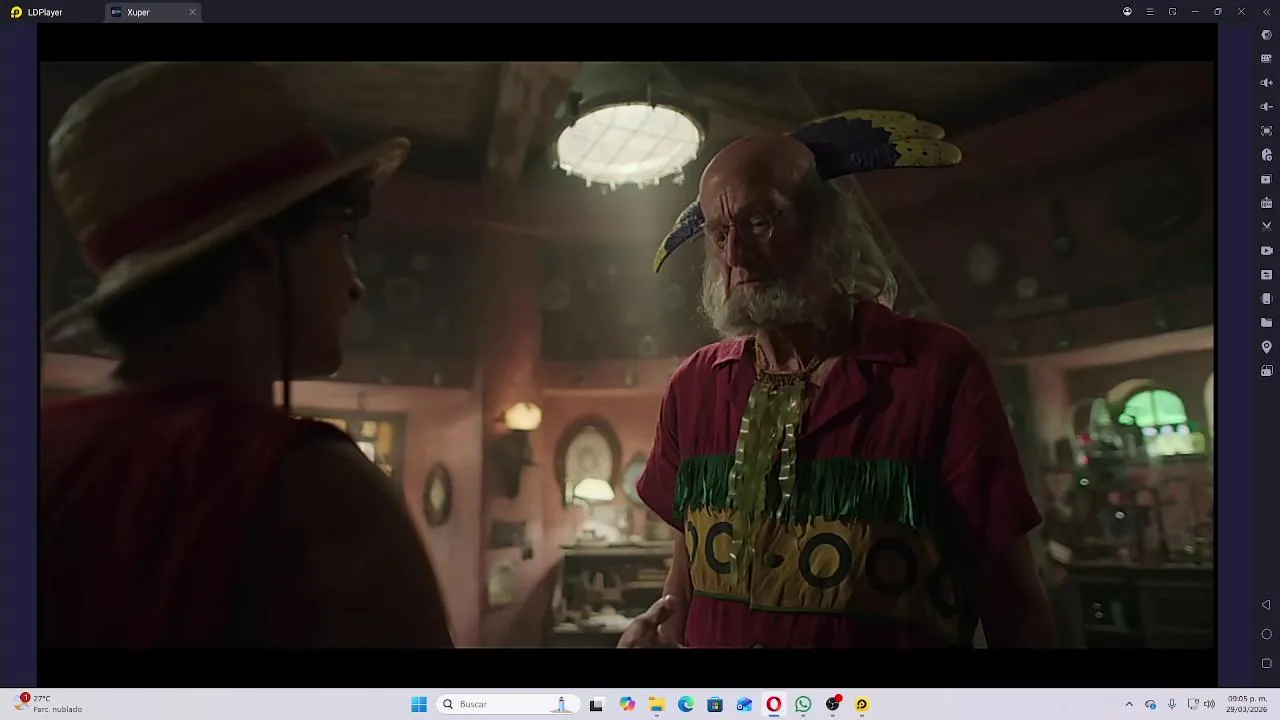Open the operation recorder mouse icon

1266,155
